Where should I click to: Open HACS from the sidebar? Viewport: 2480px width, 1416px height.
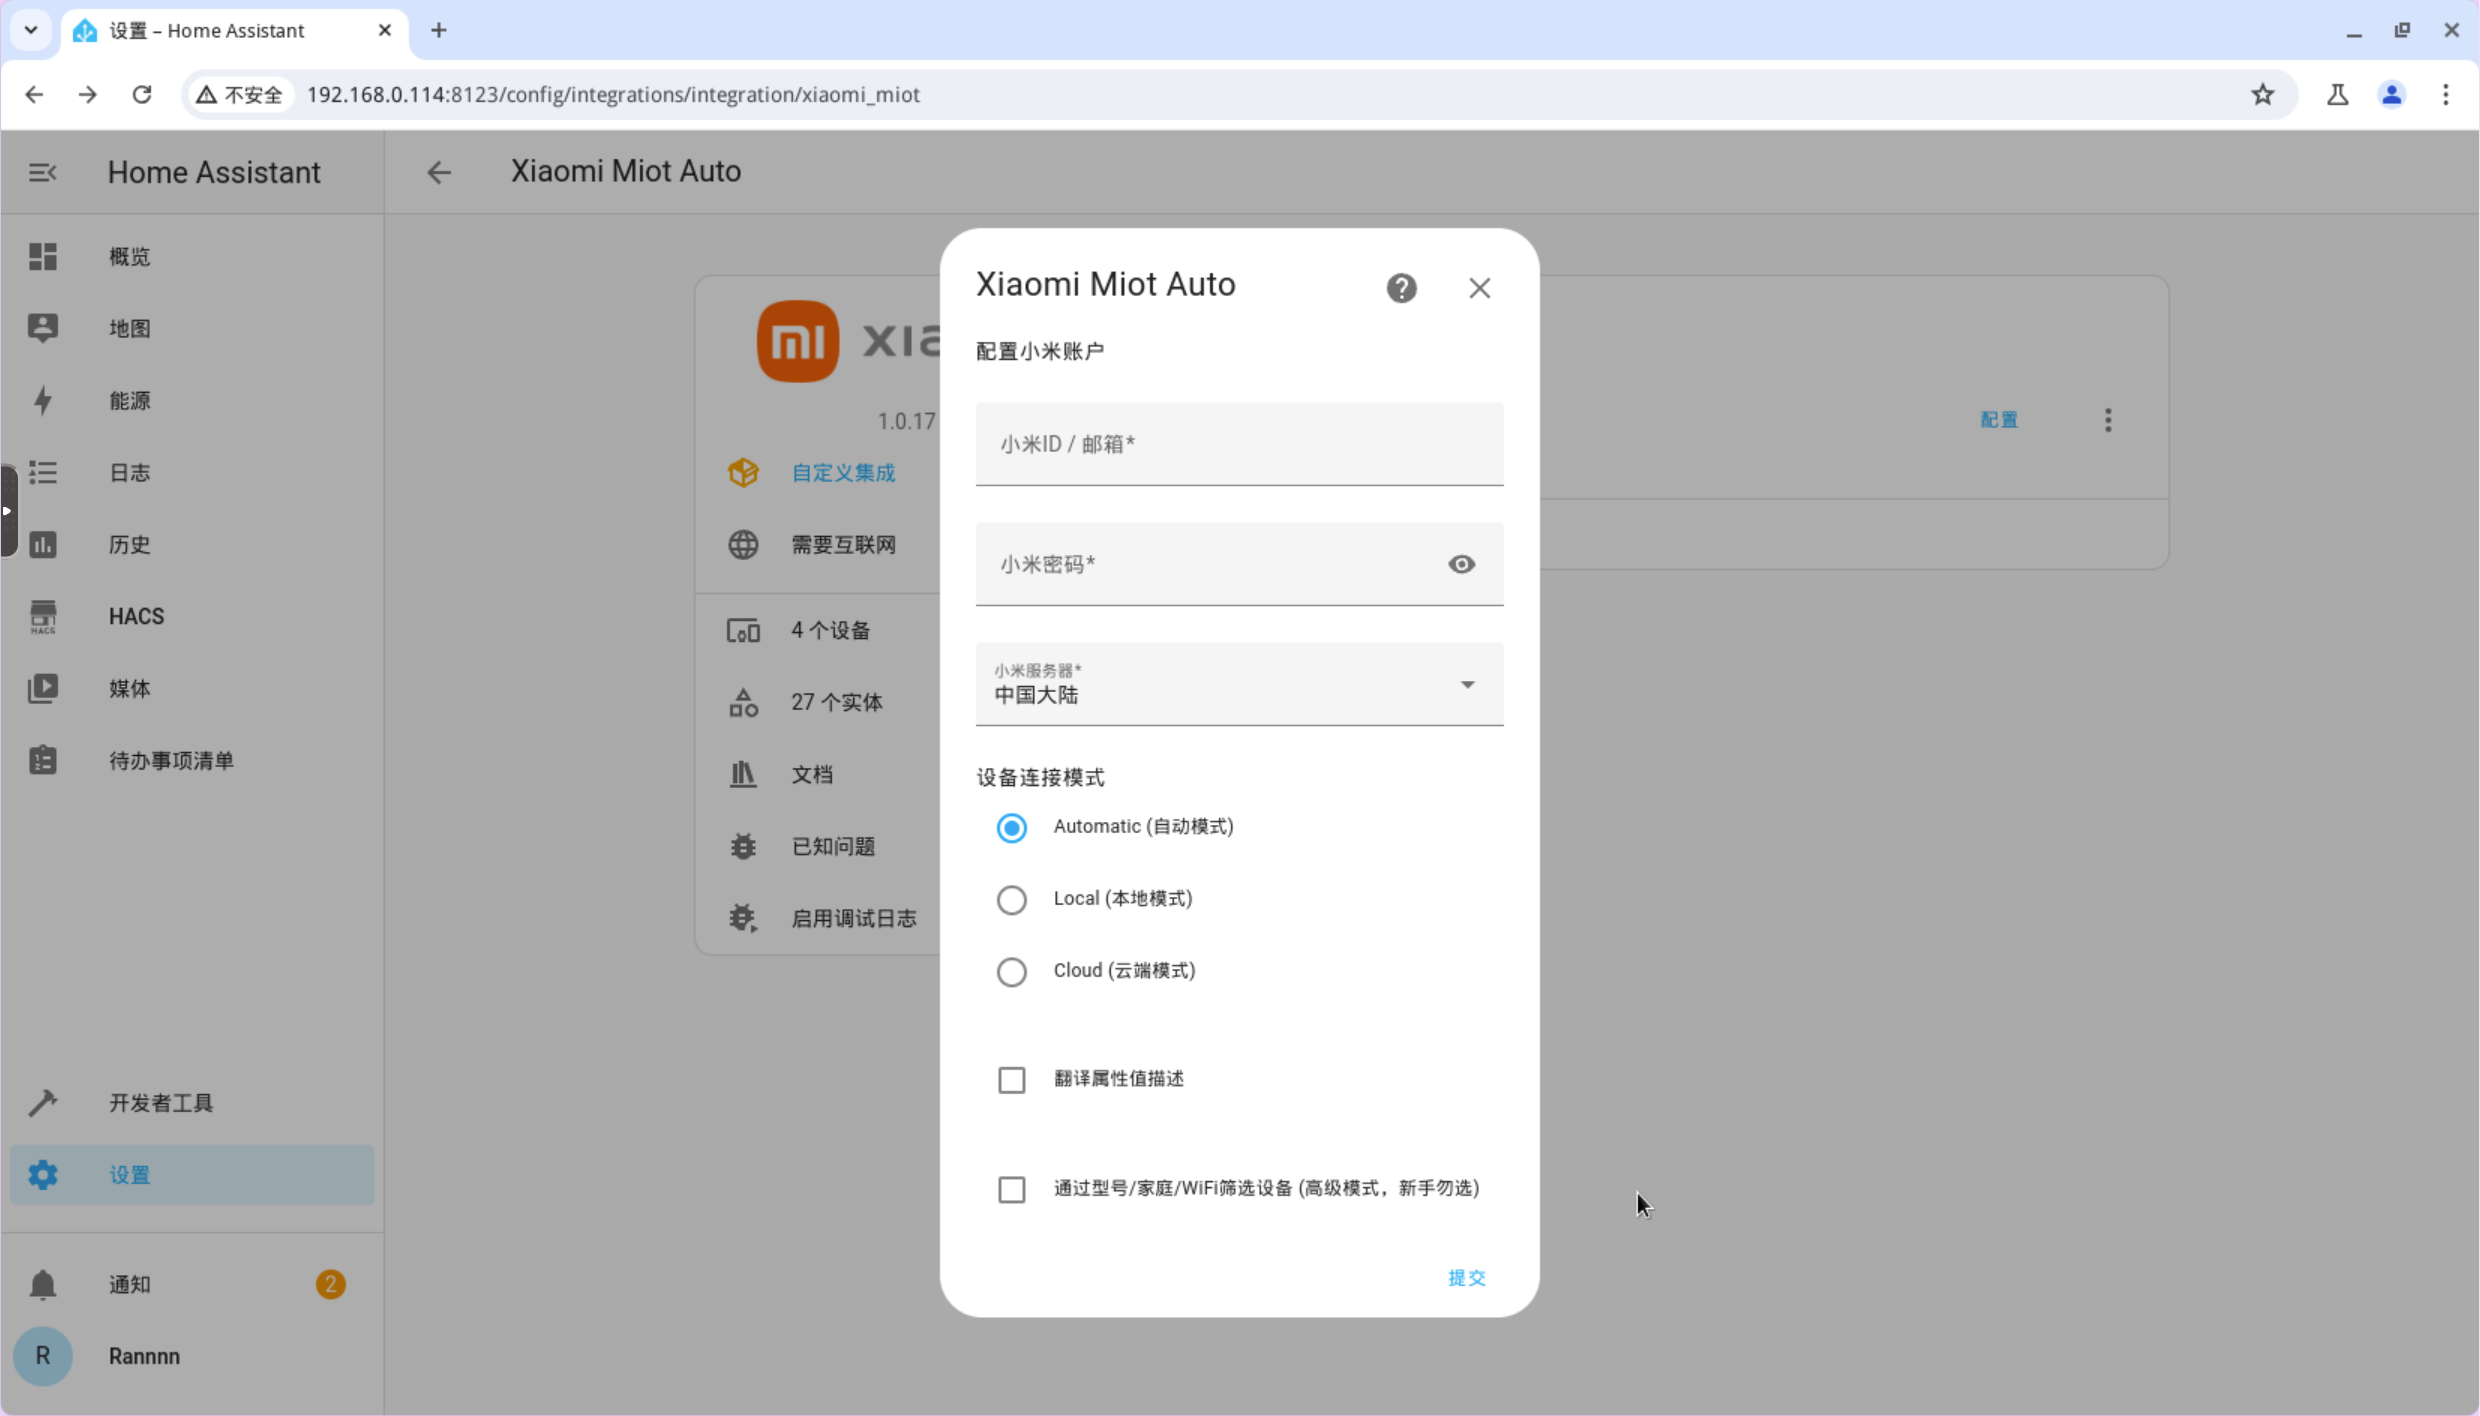[136, 616]
